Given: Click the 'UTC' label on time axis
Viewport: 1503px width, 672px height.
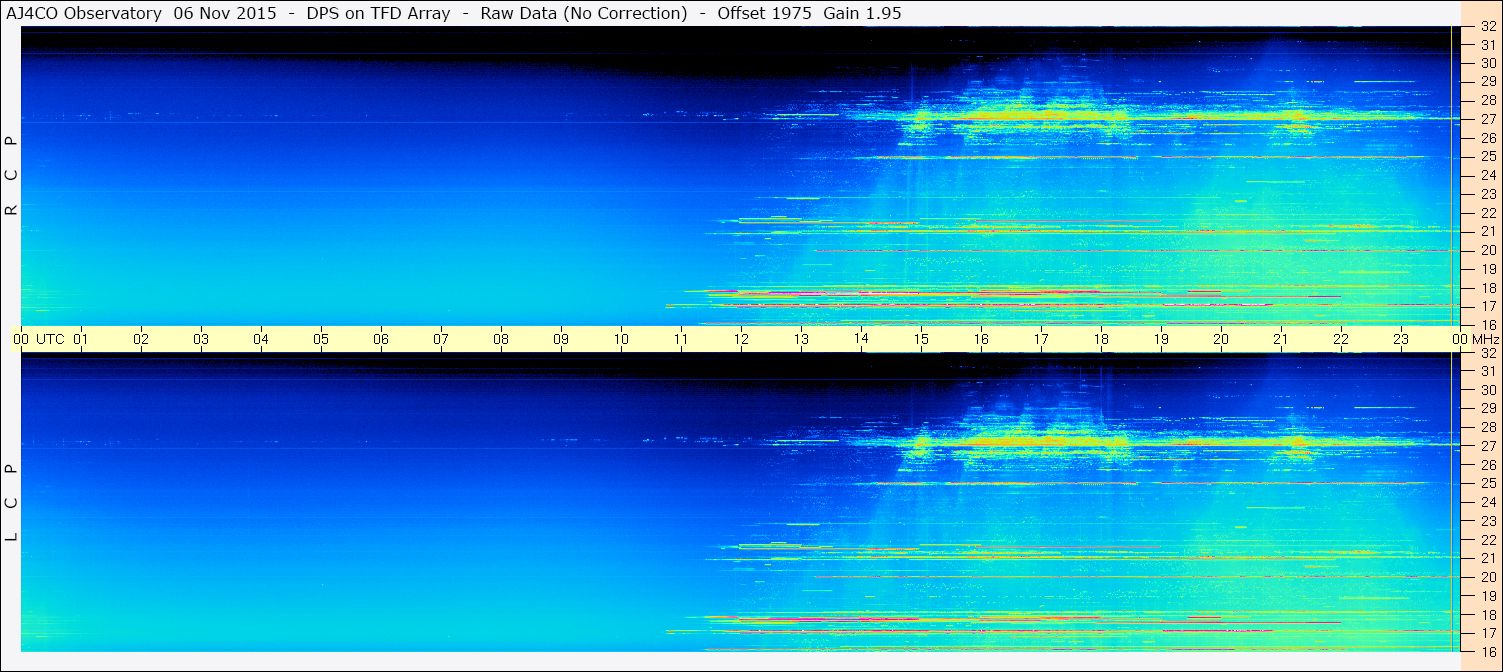Looking at the screenshot, I should click(50, 339).
